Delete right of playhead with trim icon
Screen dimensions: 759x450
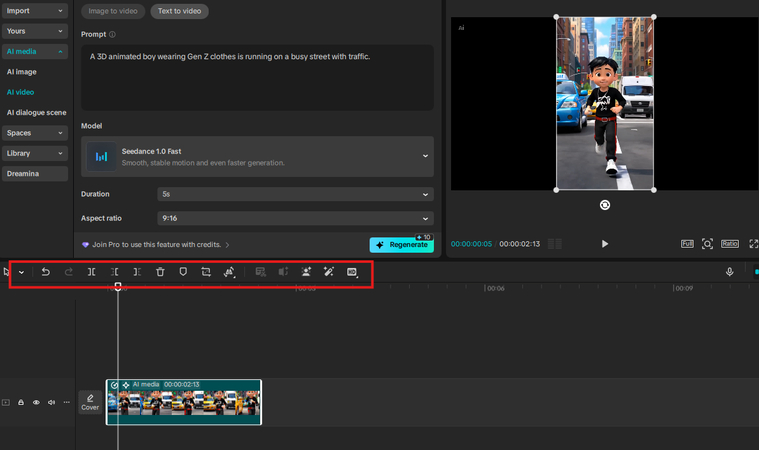tap(137, 272)
